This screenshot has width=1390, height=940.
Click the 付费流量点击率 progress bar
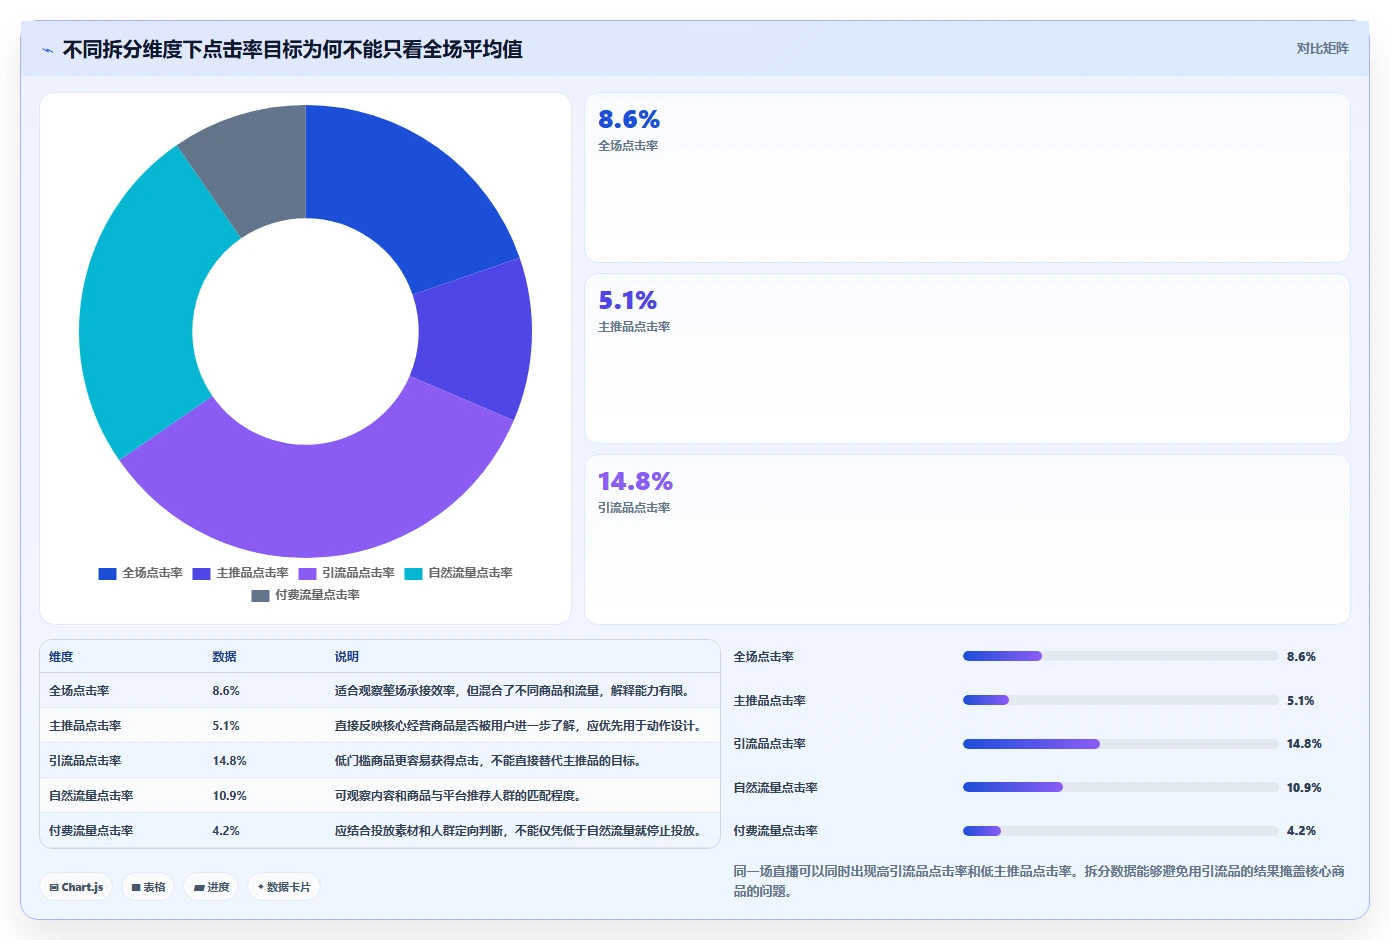tap(1120, 831)
